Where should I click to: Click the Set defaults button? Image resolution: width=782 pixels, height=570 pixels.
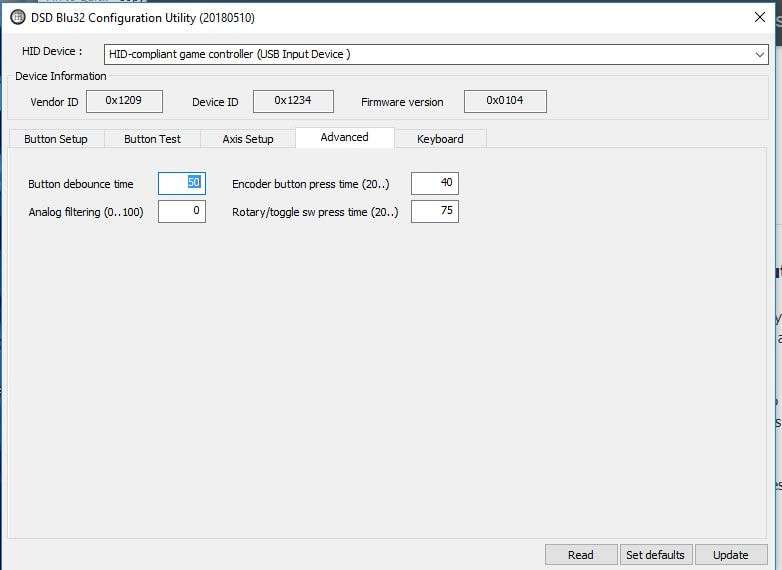tap(655, 555)
